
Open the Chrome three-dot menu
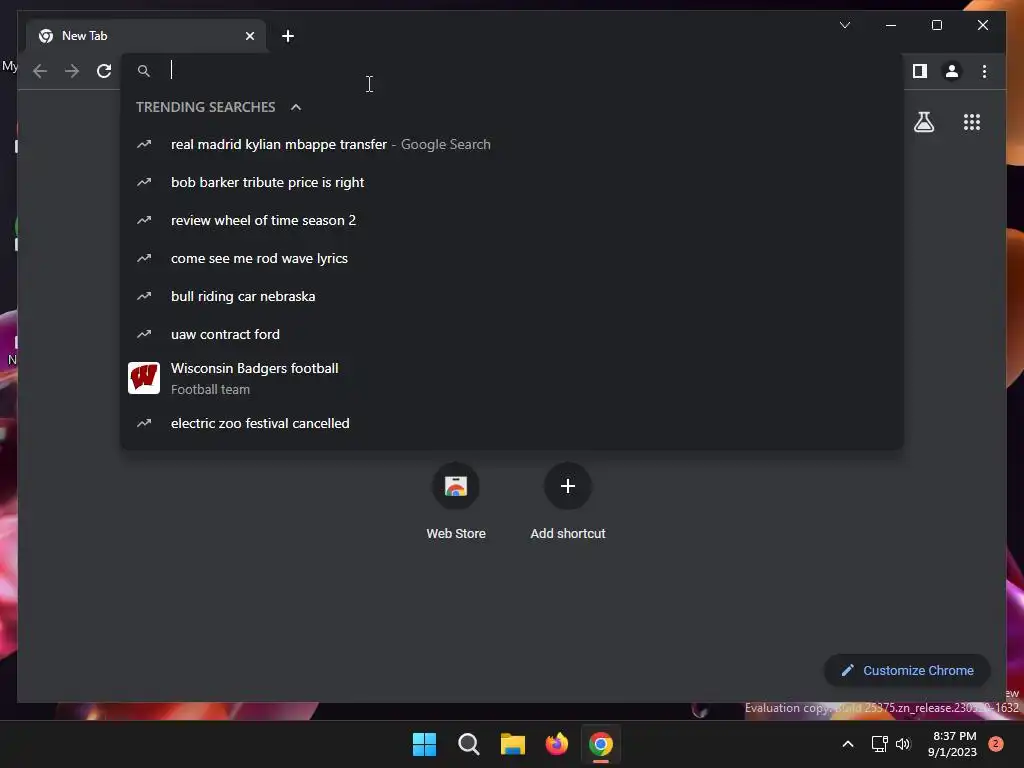coord(984,71)
